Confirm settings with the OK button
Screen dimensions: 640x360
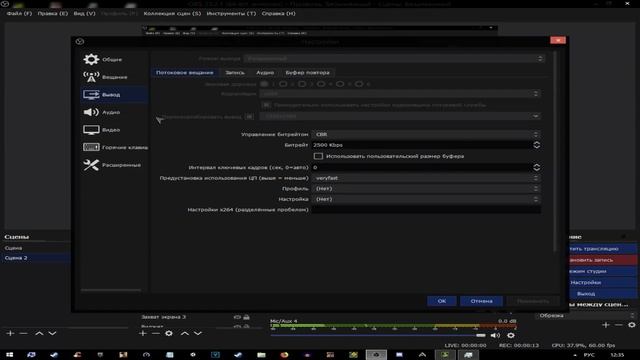442,301
